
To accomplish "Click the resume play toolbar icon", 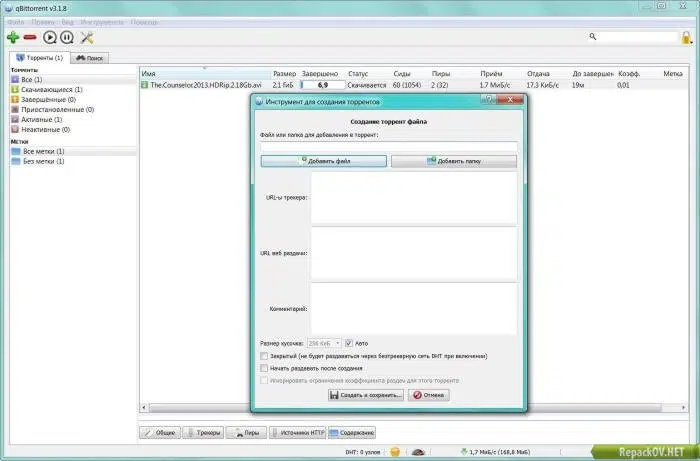I will click(50, 37).
